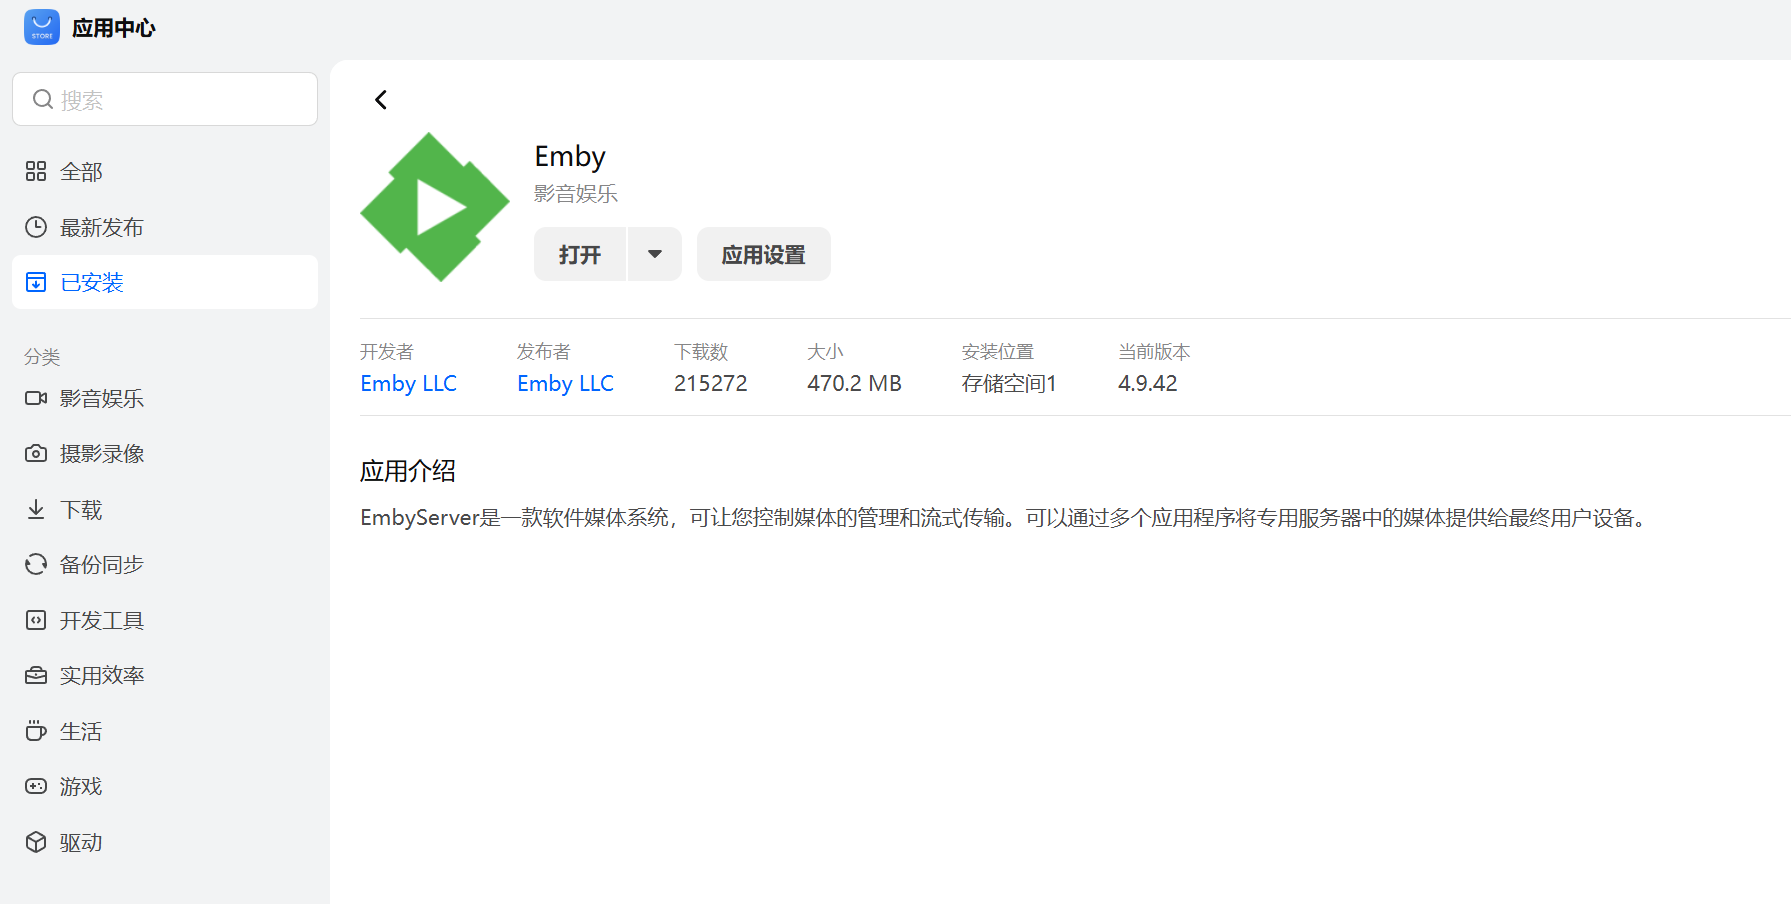Click the install location 存储空间1
The image size is (1791, 904).
tap(1009, 383)
